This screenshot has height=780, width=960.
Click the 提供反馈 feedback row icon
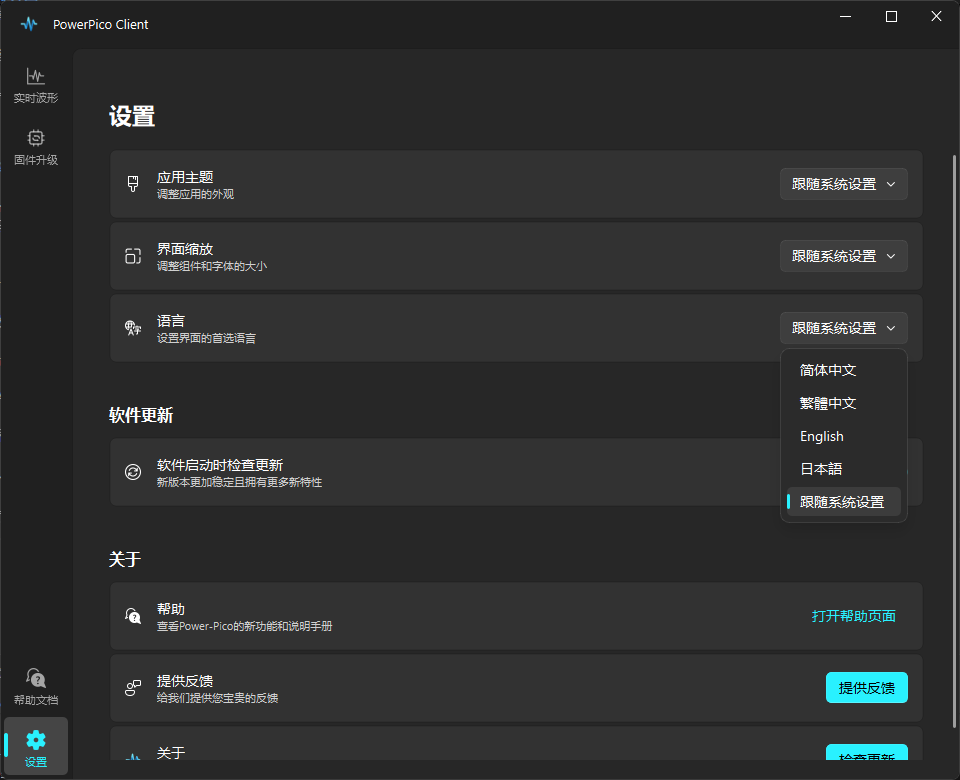133,688
